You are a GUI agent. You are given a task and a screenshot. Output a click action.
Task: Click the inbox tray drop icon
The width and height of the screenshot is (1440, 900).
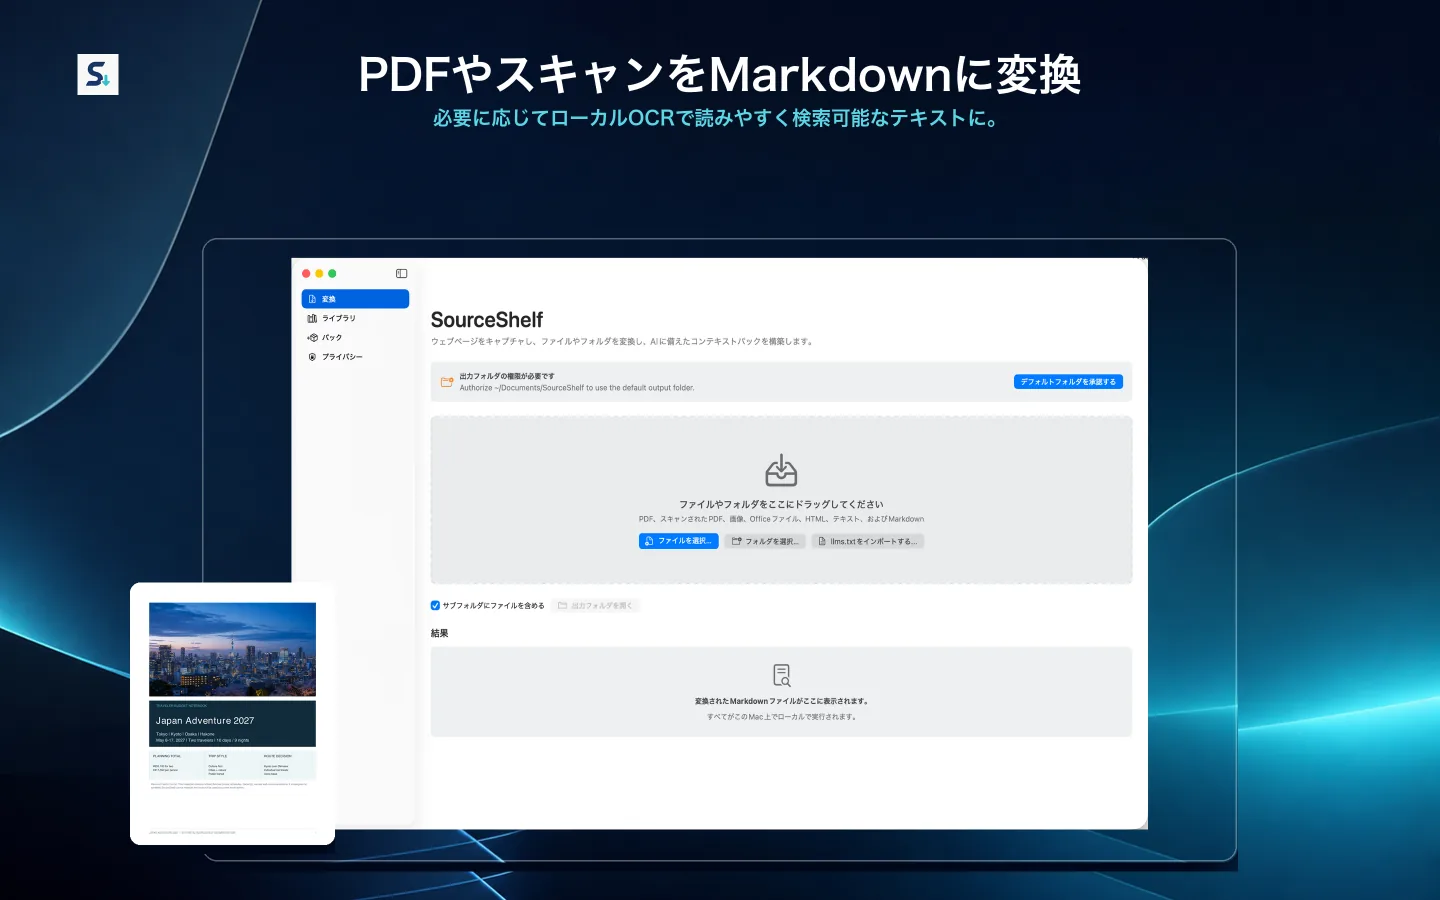coord(781,470)
